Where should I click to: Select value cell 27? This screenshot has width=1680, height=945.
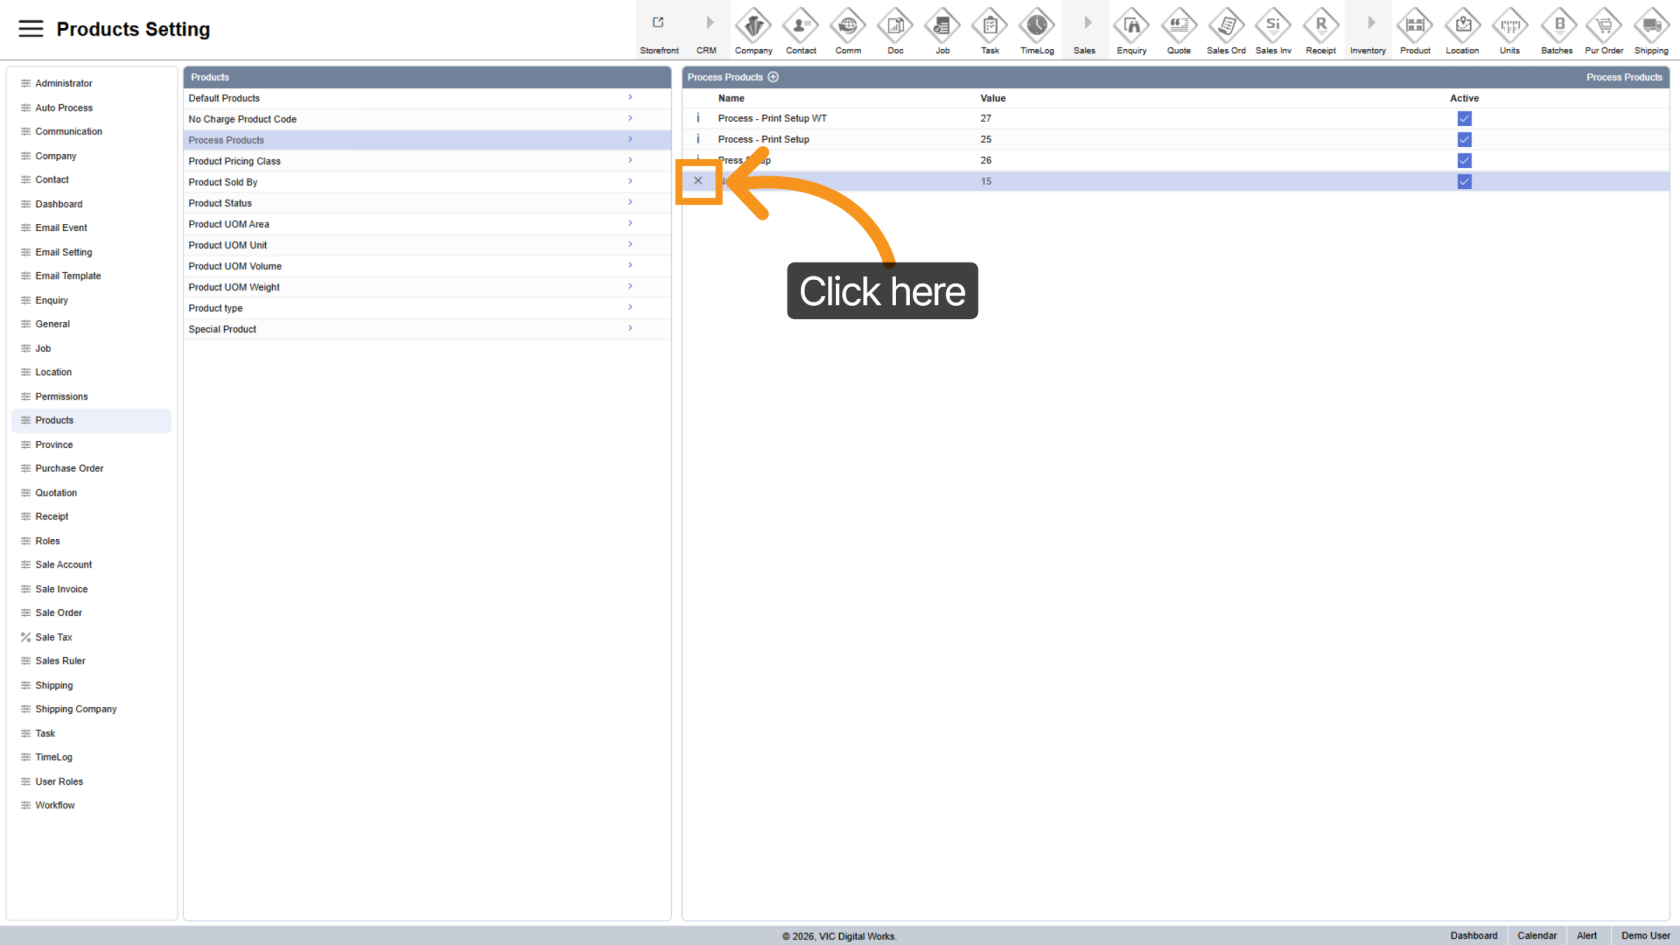(986, 118)
